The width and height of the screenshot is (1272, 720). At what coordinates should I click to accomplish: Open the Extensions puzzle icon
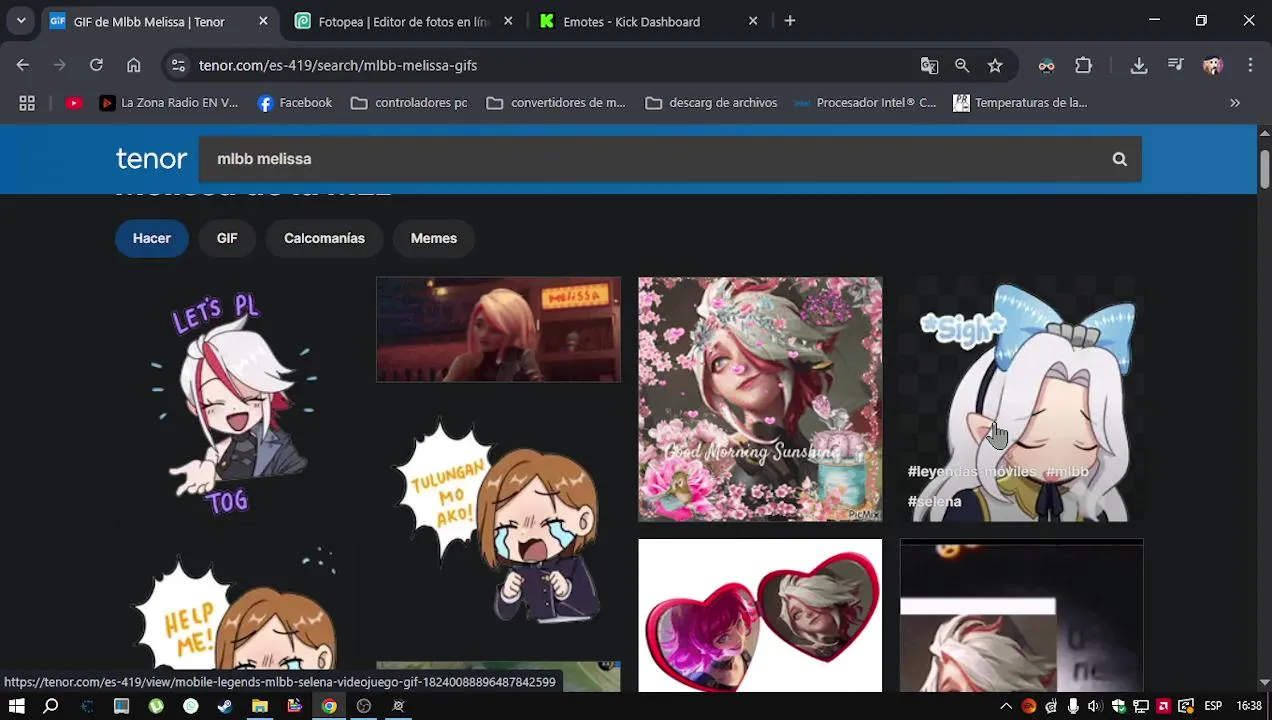pyautogui.click(x=1083, y=65)
